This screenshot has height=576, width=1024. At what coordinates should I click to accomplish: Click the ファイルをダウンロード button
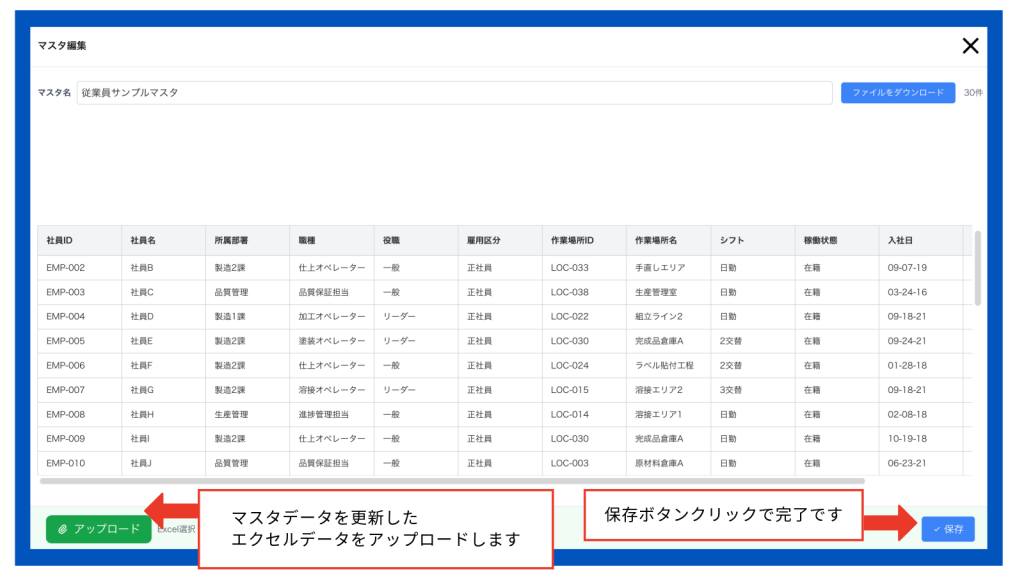pos(897,92)
